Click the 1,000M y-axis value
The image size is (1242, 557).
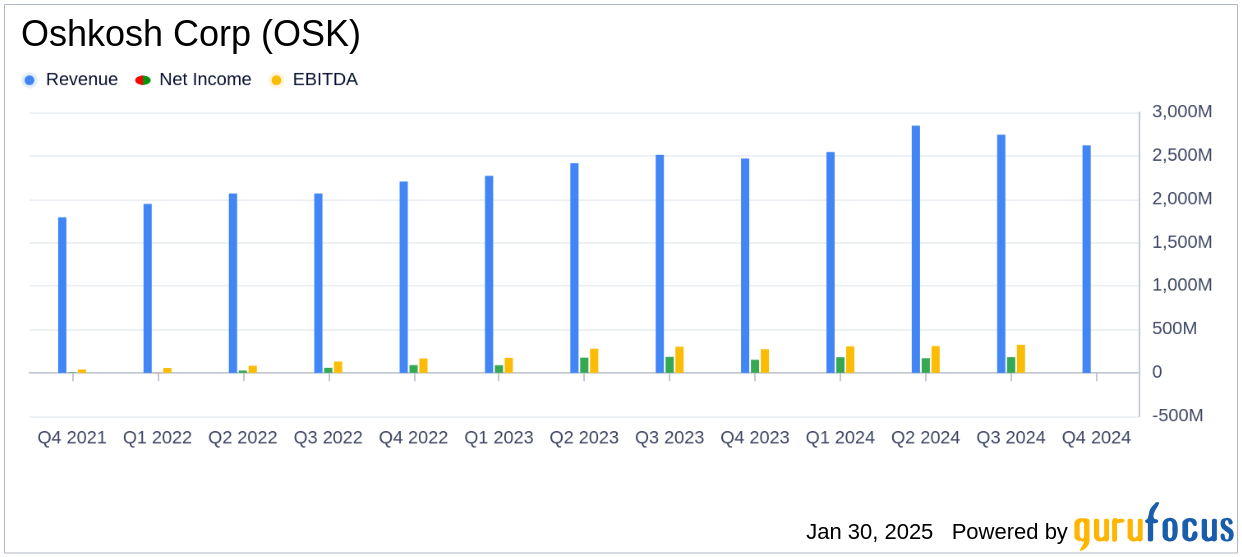(x=1182, y=285)
